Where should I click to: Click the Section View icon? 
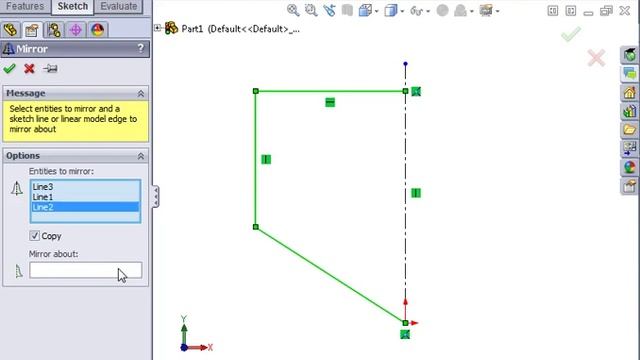pyautogui.click(x=347, y=10)
